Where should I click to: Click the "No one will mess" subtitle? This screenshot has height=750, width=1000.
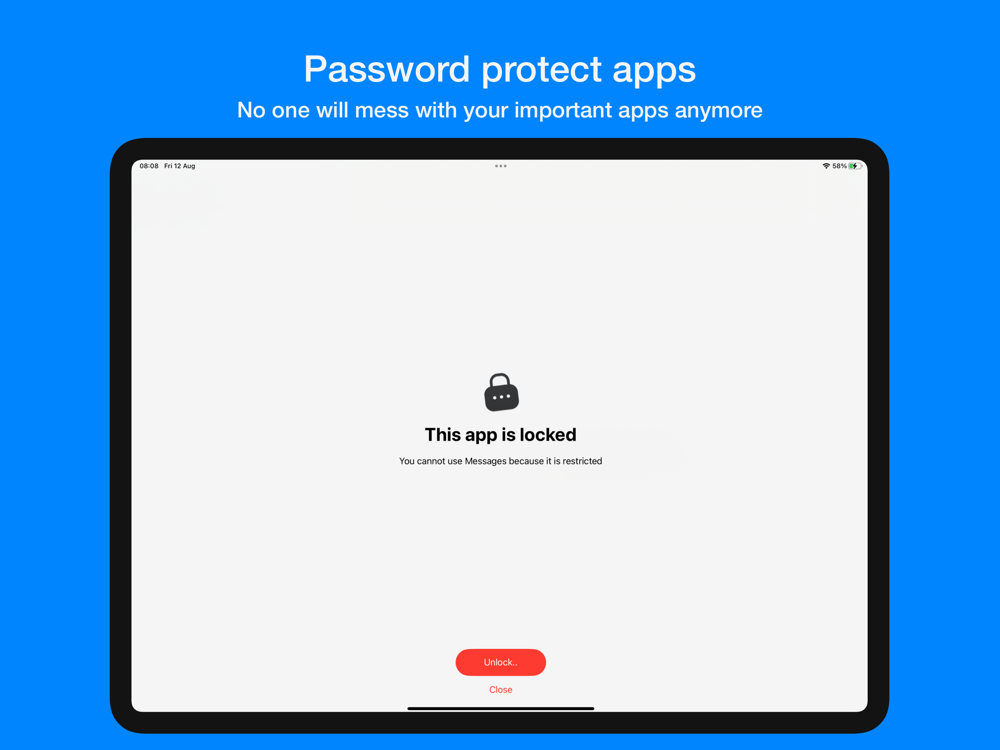[500, 110]
